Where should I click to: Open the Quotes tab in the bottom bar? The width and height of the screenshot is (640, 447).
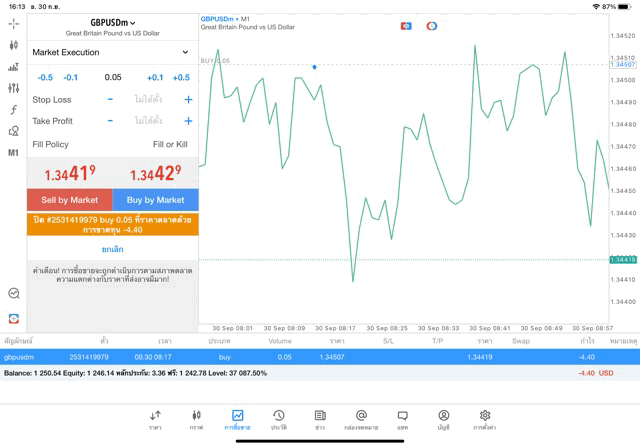[x=155, y=419]
